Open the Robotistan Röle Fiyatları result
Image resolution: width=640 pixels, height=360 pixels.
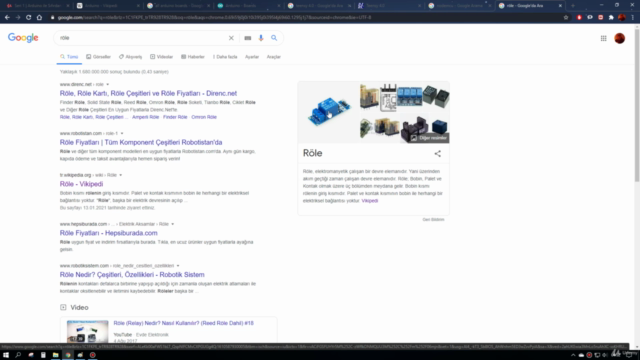[141, 142]
